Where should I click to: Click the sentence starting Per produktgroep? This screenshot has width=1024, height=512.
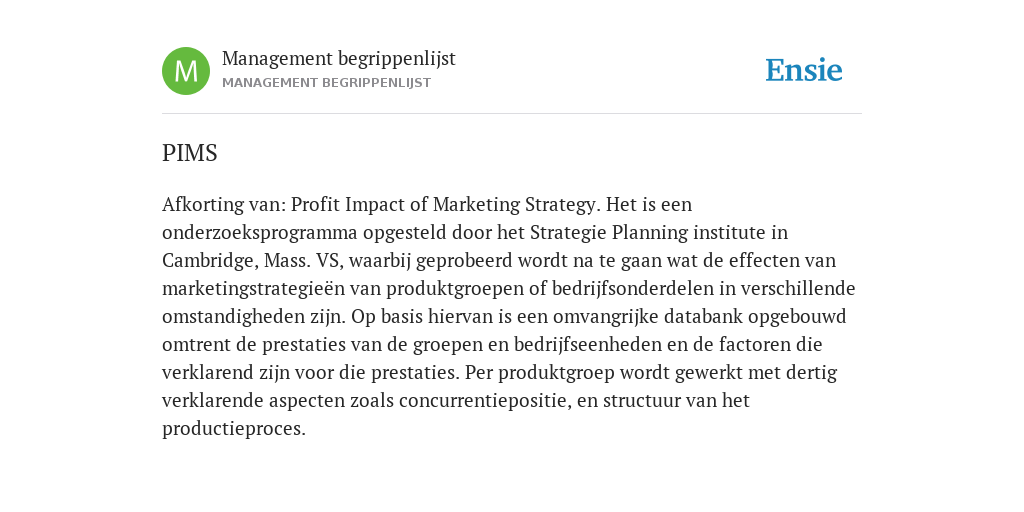[x=652, y=373]
